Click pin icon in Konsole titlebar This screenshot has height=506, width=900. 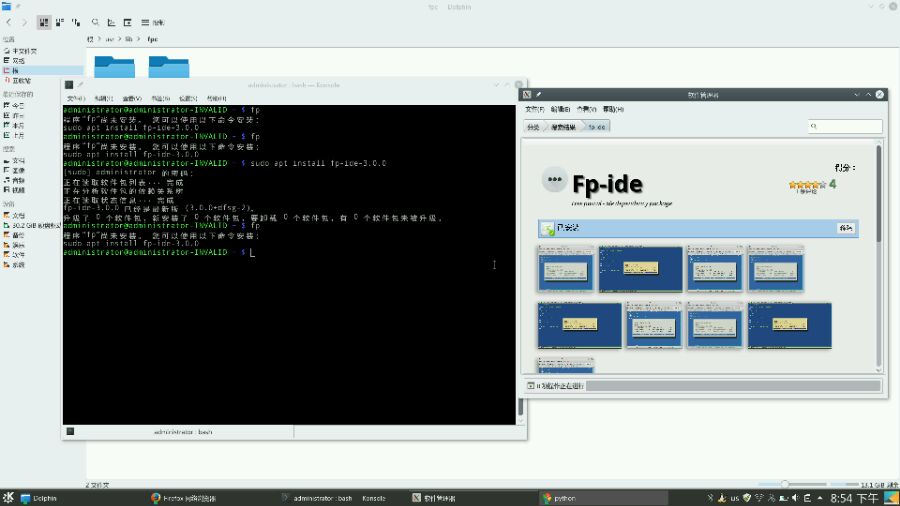[x=81, y=85]
